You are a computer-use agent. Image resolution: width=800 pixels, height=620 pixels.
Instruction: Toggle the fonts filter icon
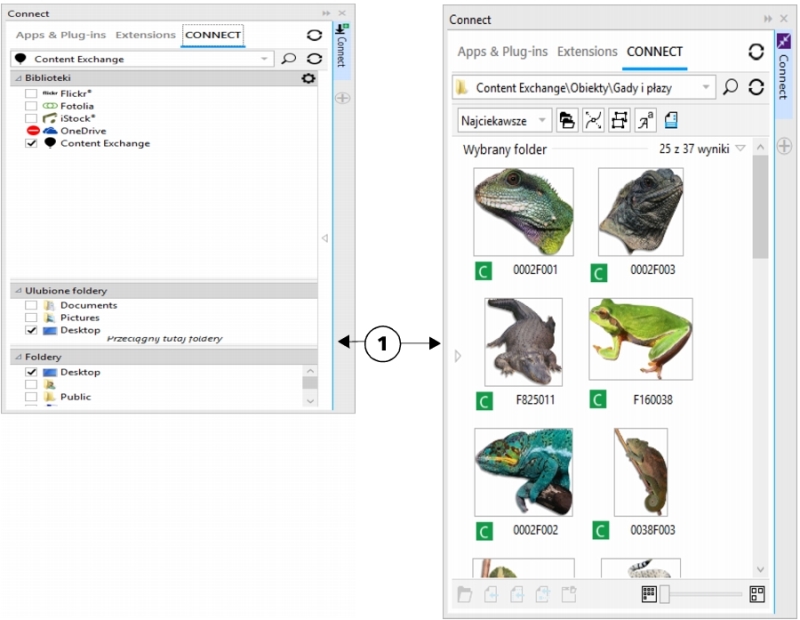pos(645,120)
